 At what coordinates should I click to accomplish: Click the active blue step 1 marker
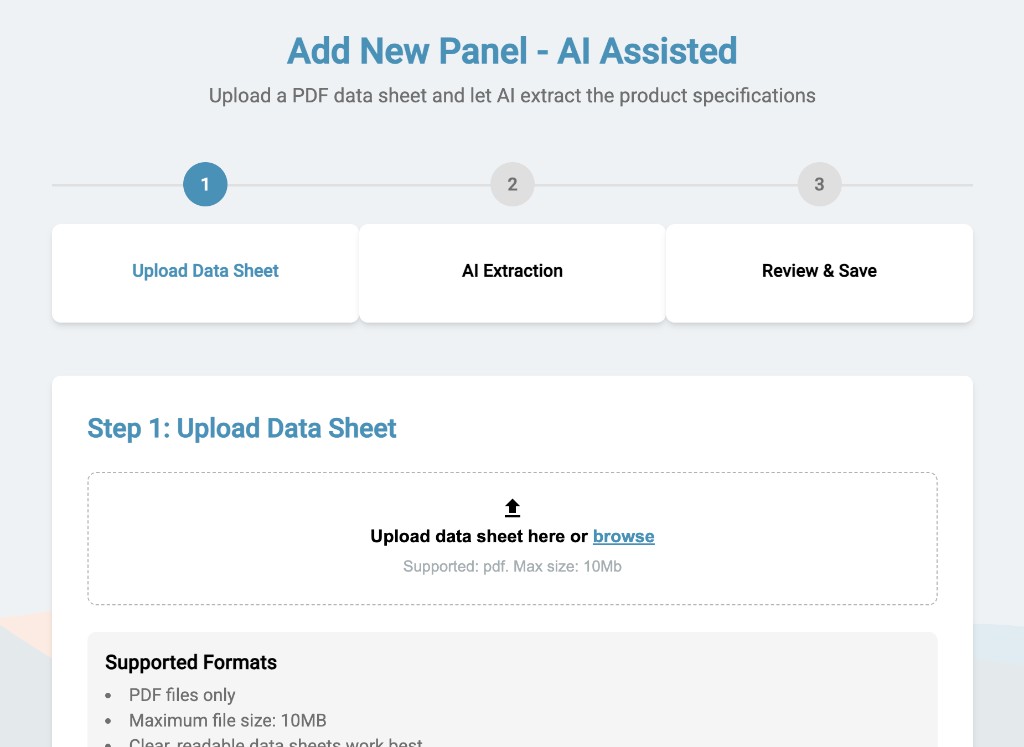click(205, 184)
